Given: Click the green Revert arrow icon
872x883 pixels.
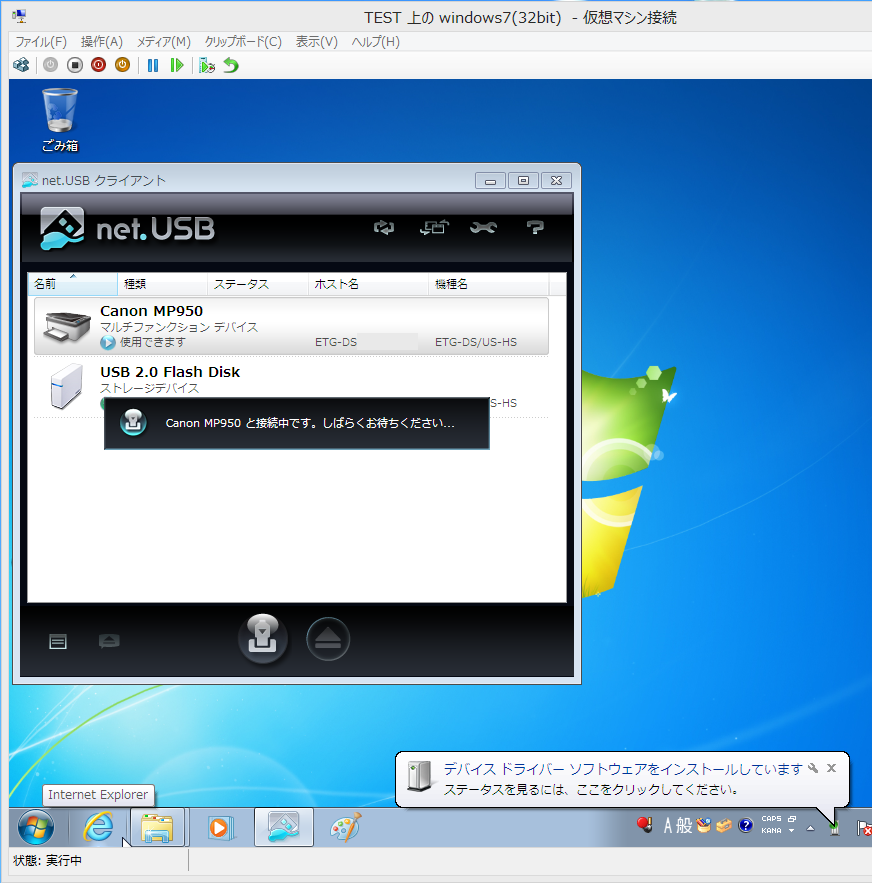Looking at the screenshot, I should (231, 65).
